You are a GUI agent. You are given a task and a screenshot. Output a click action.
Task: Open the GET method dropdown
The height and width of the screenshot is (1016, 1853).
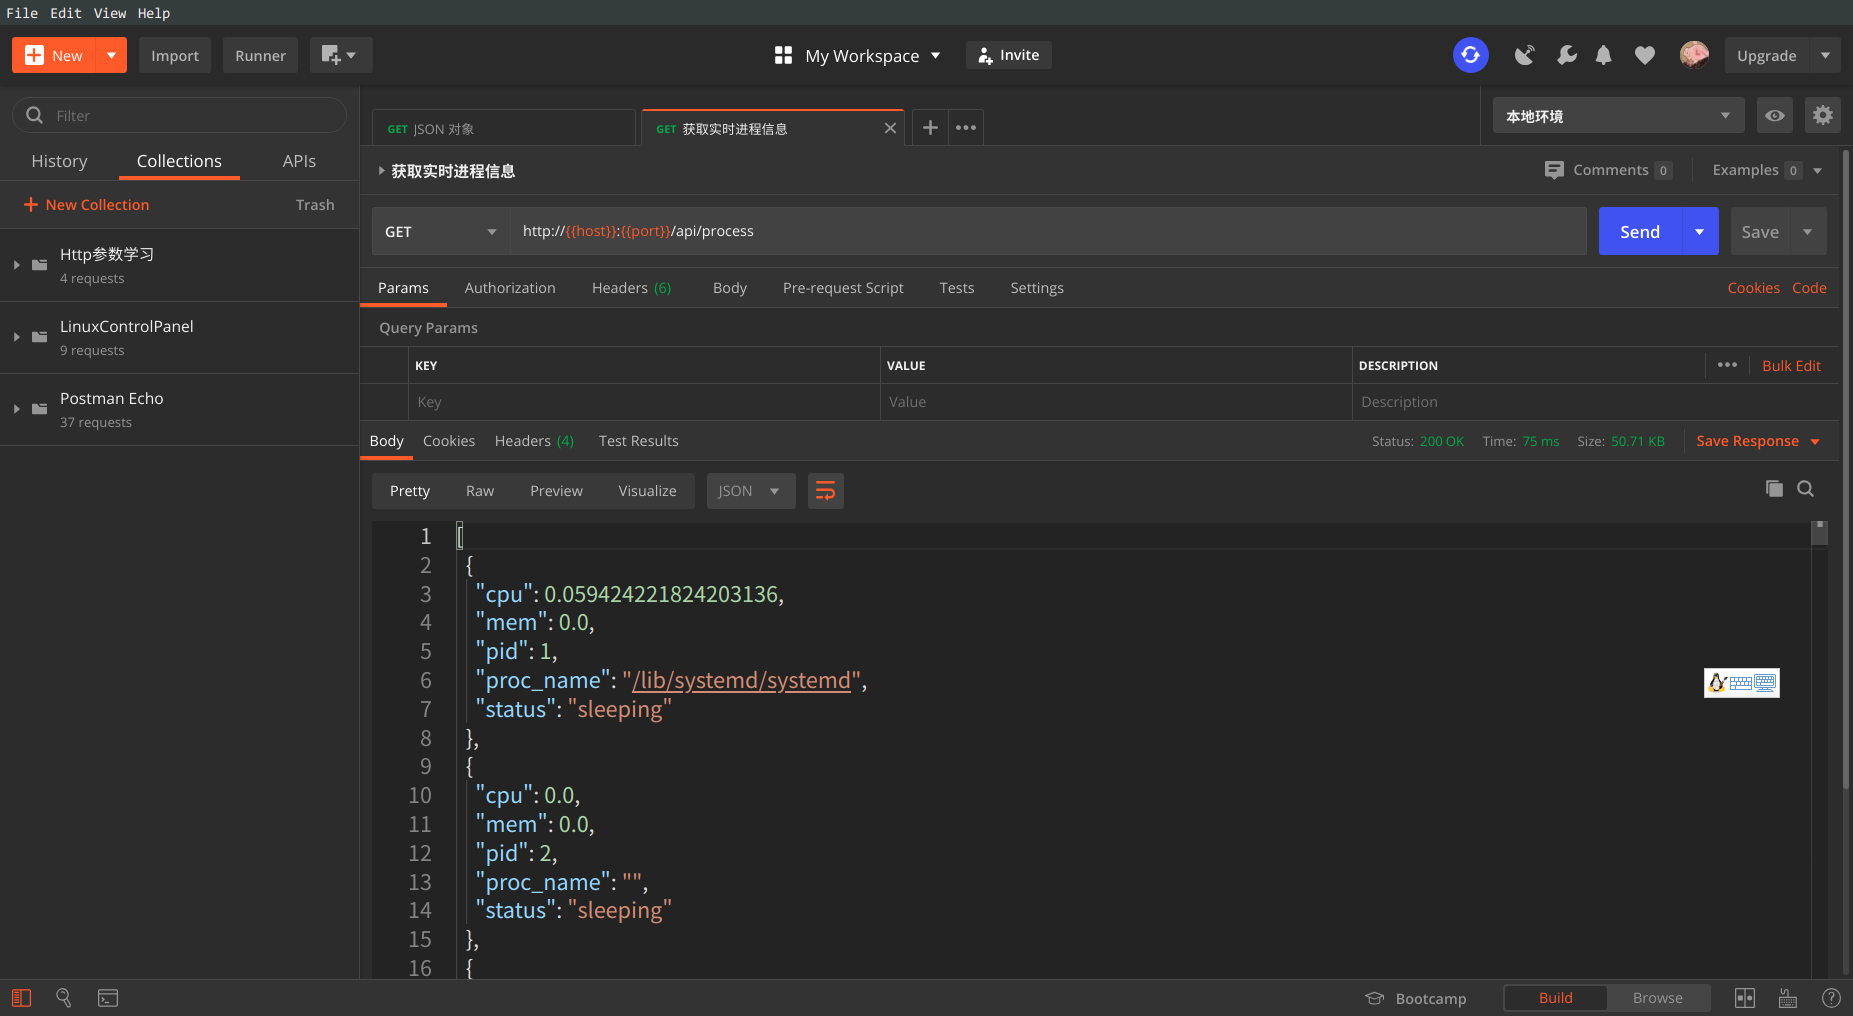440,231
